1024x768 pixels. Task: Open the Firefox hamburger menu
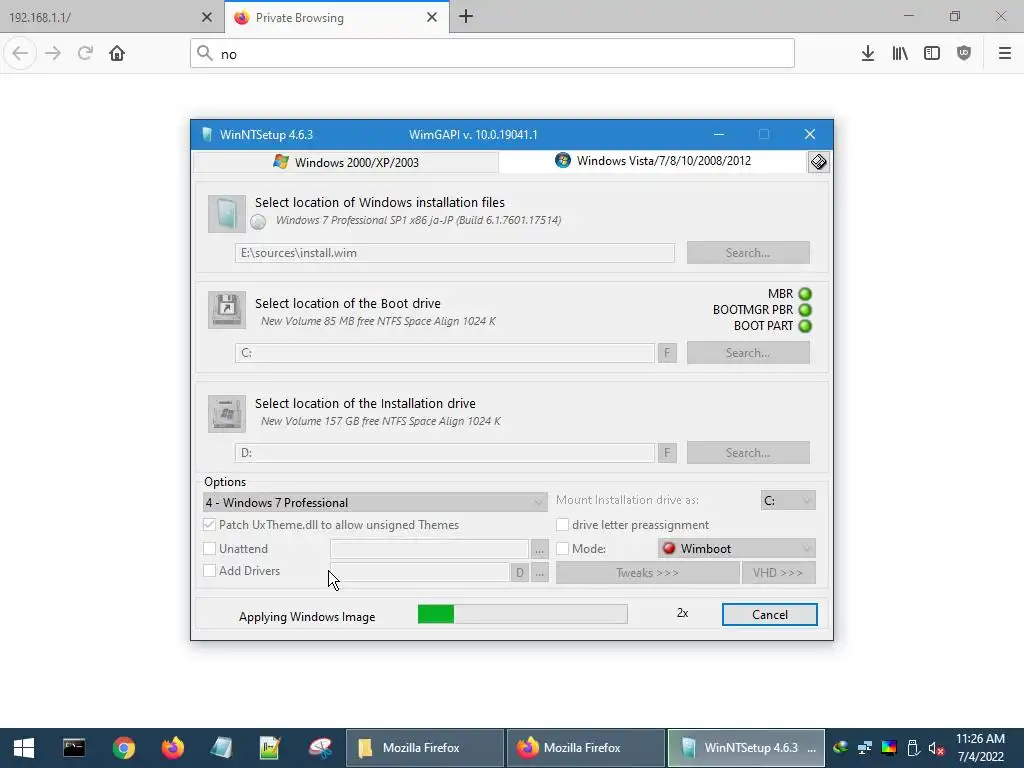1005,53
